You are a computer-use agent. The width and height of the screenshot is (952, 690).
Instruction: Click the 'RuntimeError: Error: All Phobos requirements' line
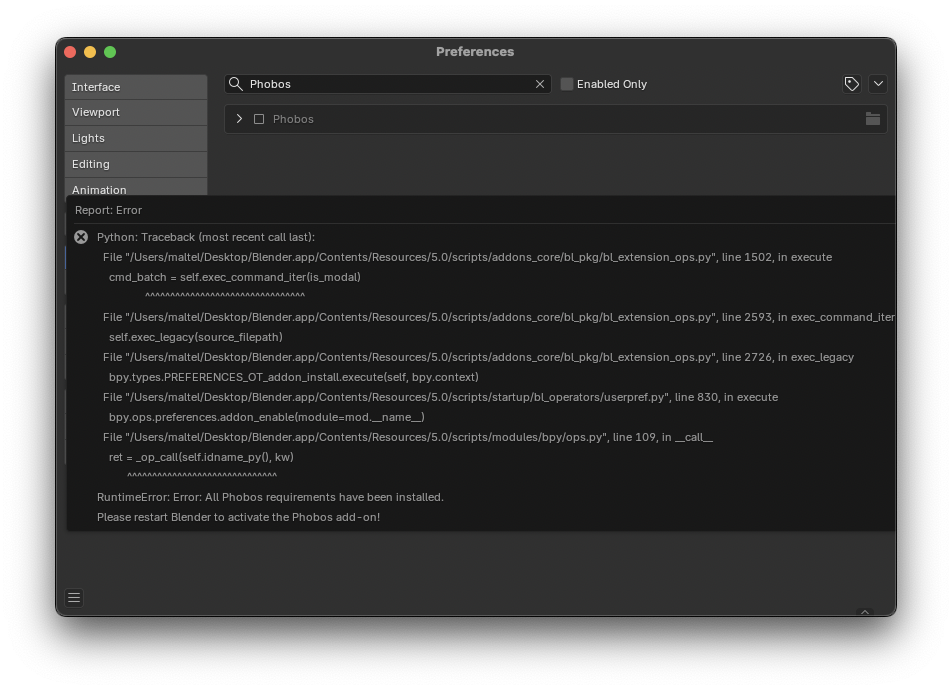coord(270,497)
